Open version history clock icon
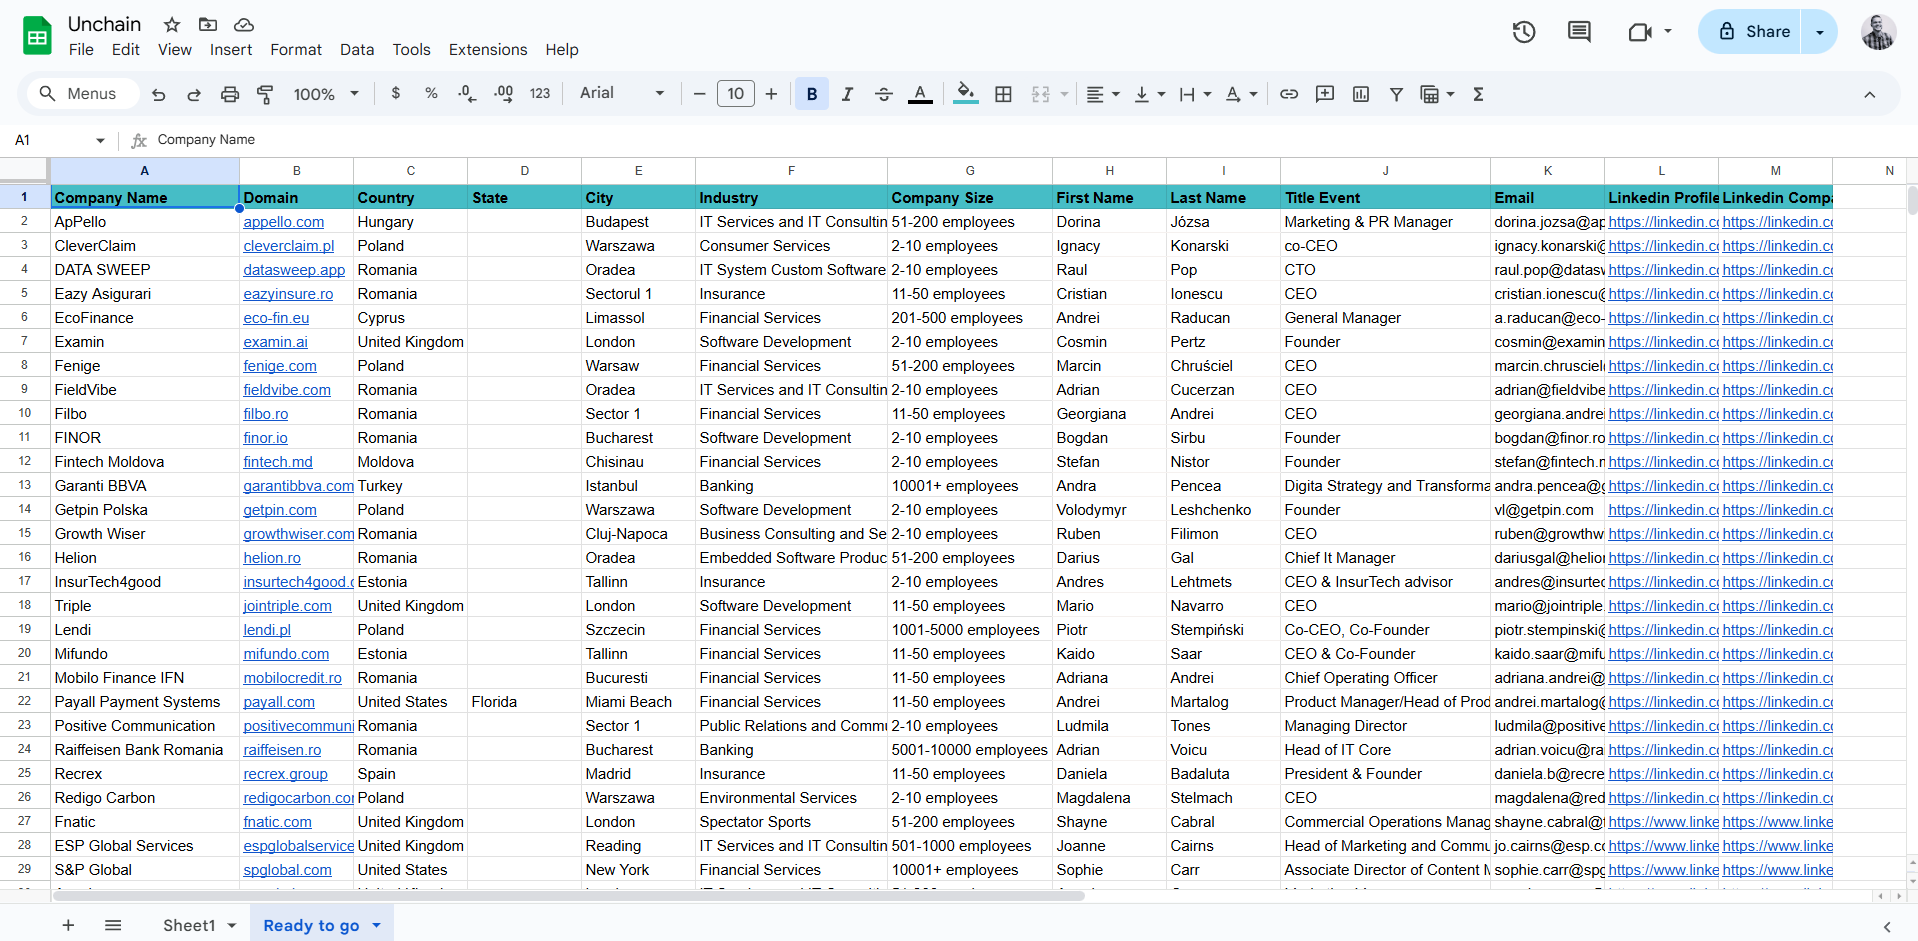 click(x=1524, y=32)
